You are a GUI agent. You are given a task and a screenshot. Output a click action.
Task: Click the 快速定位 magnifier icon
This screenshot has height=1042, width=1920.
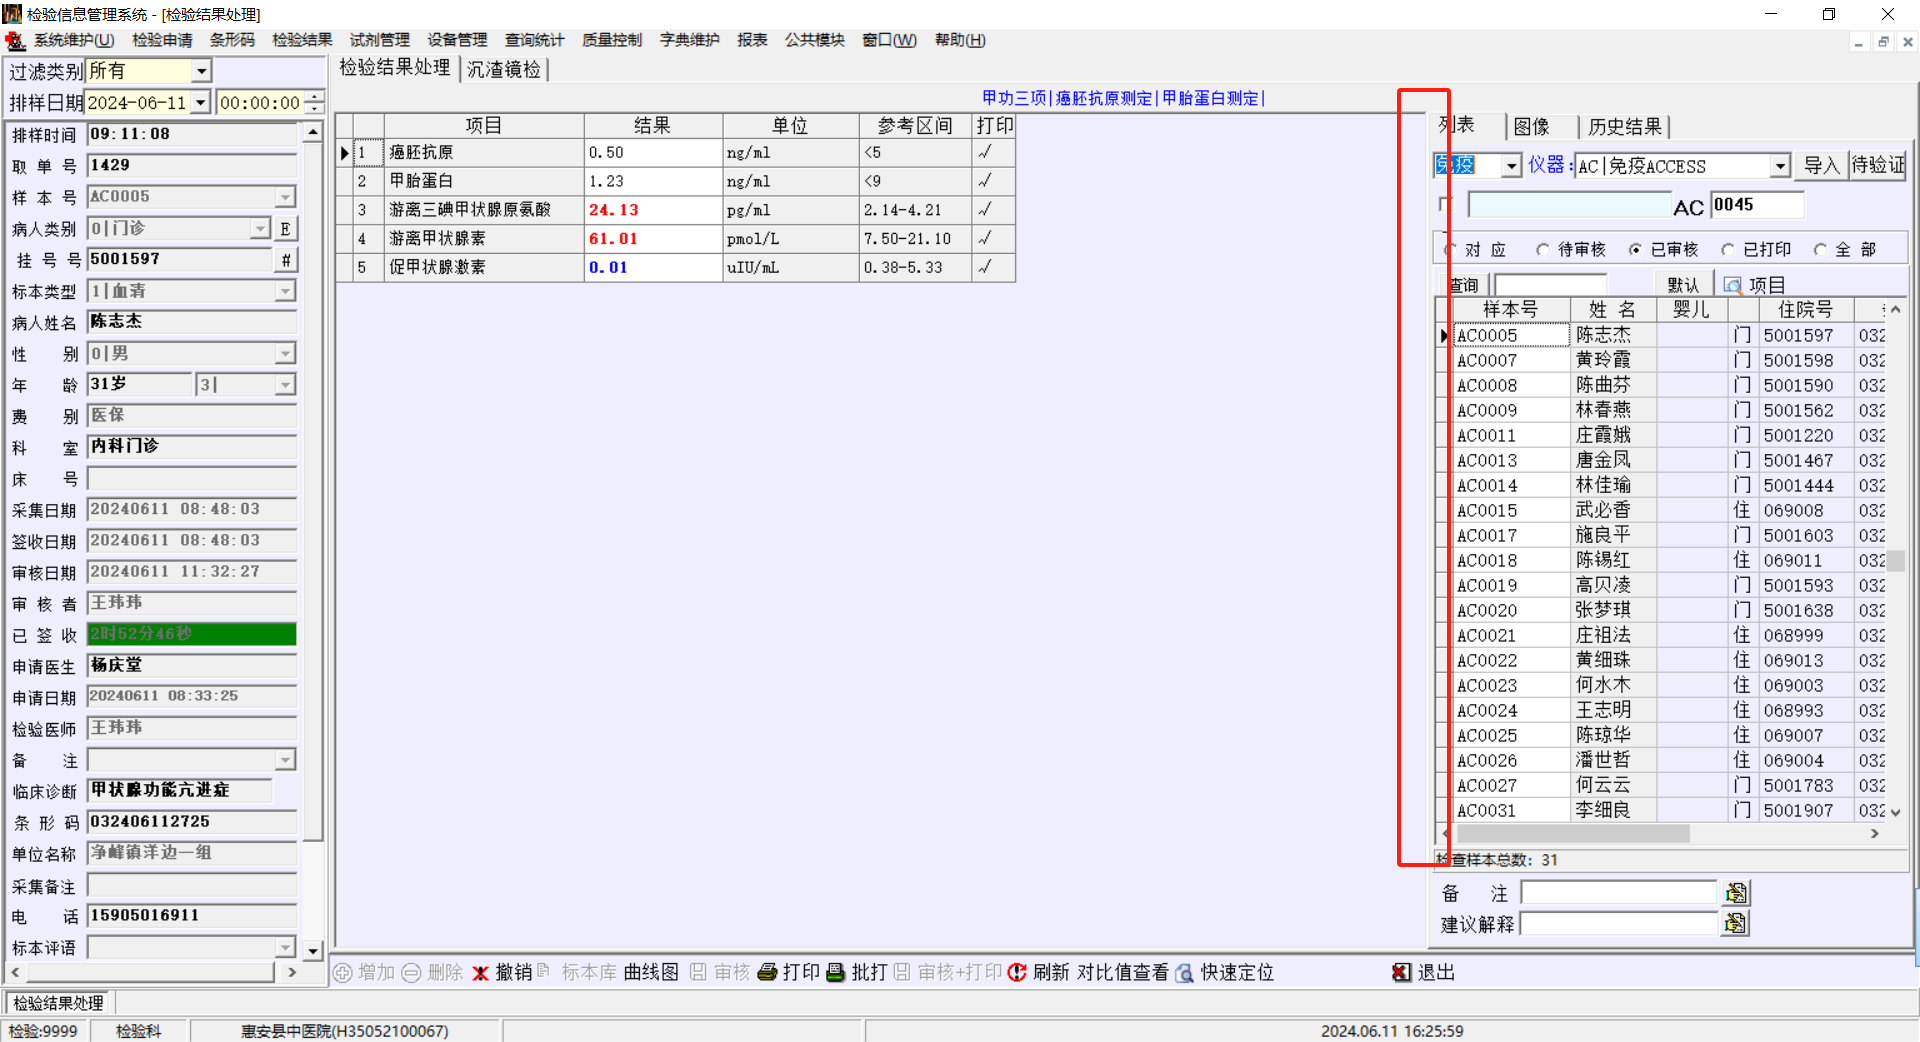[x=1185, y=972]
